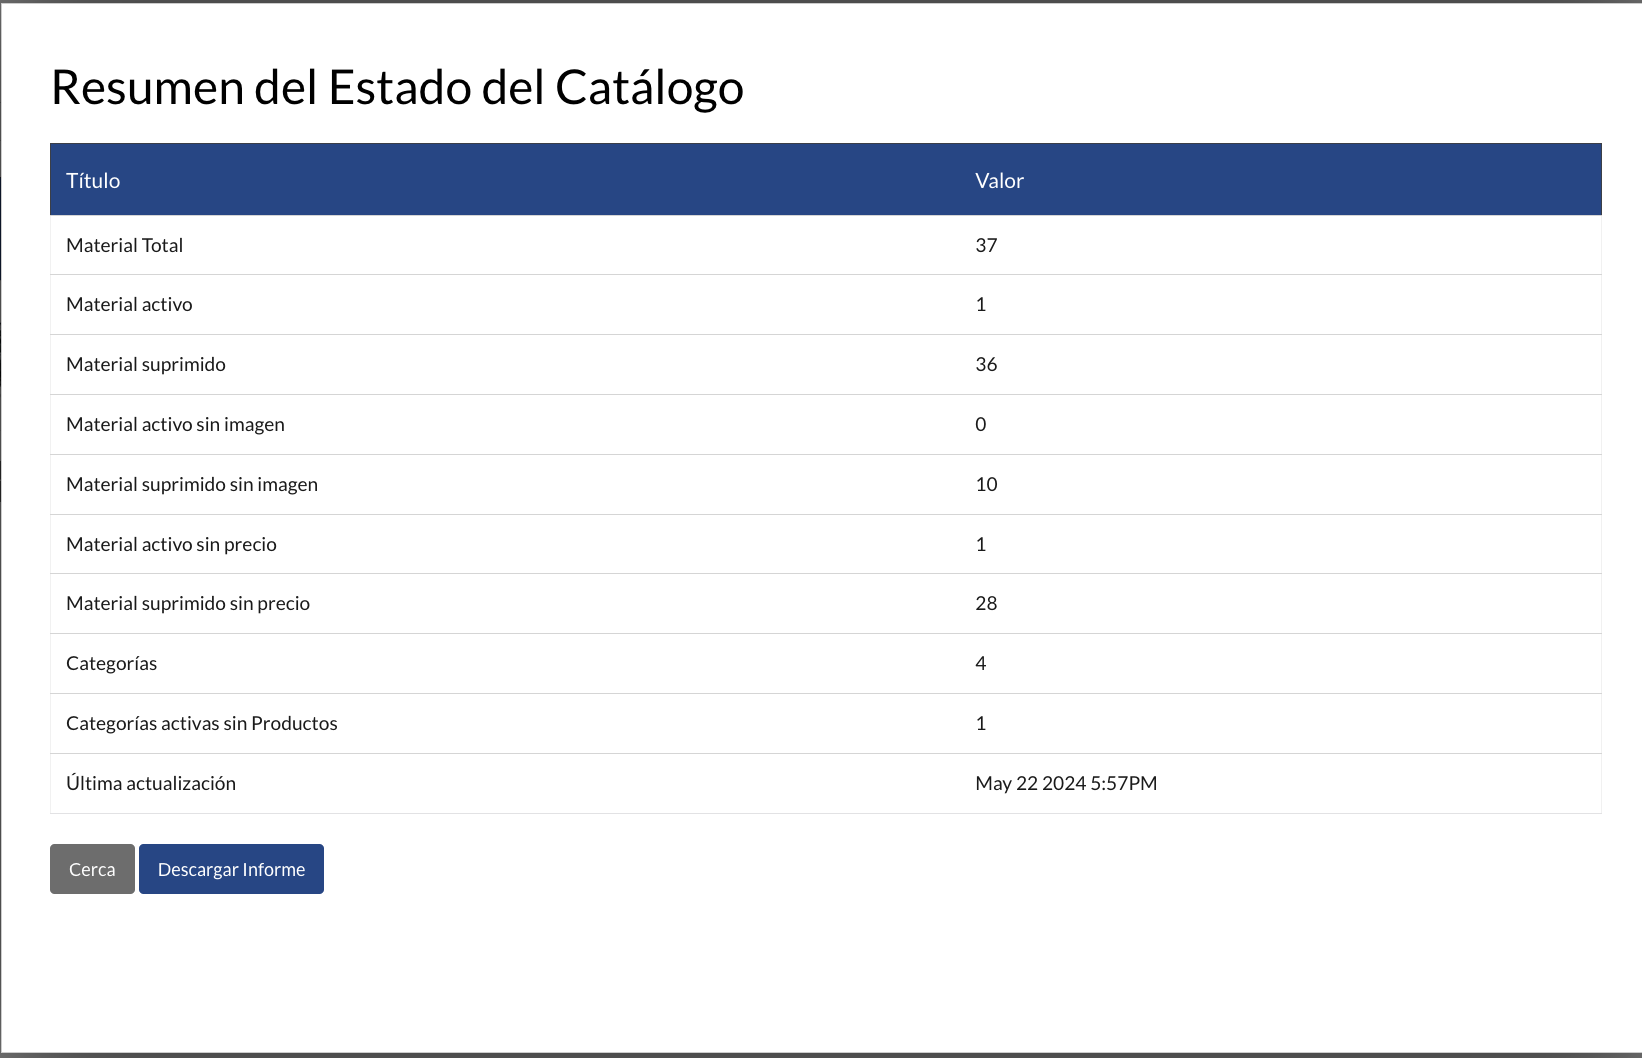1642x1058 pixels.
Task: Click the Valor column header
Action: click(x=999, y=180)
